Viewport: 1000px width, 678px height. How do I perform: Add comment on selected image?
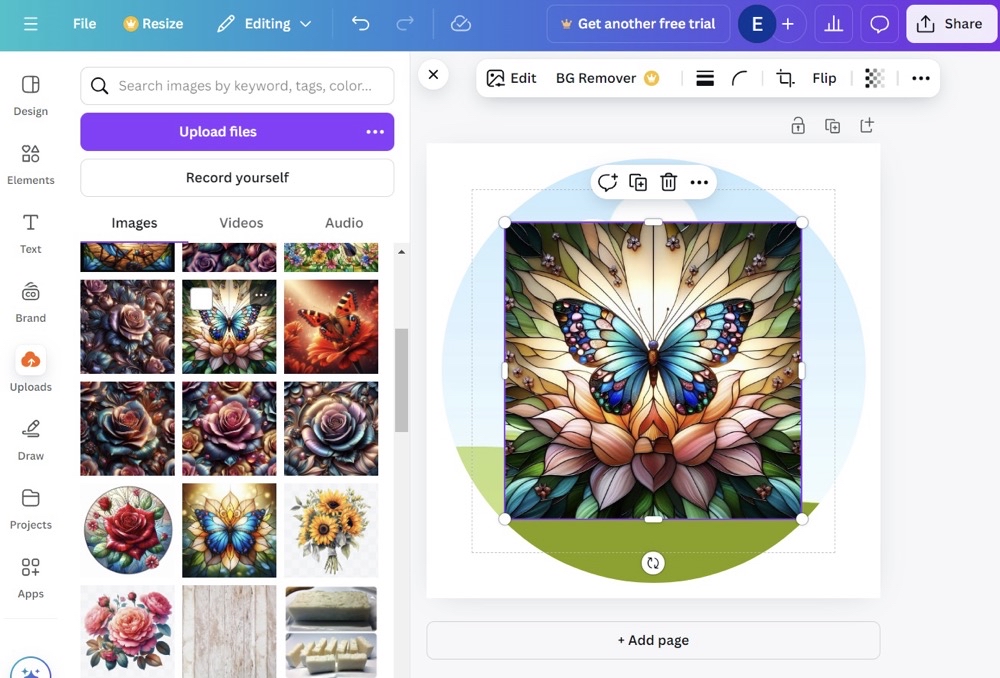tap(607, 182)
